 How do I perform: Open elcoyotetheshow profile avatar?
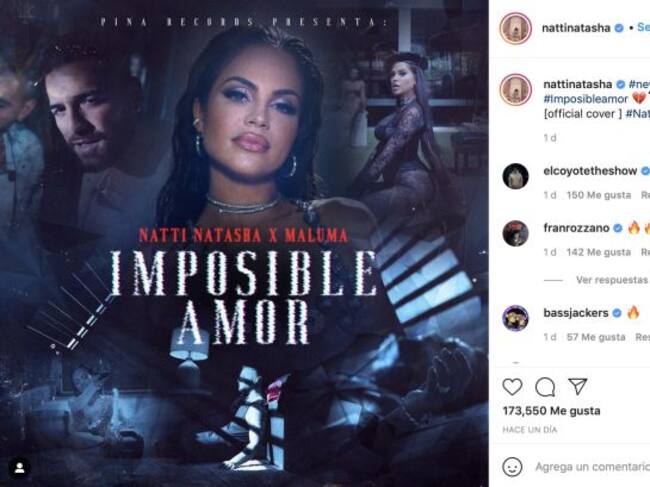(x=516, y=176)
